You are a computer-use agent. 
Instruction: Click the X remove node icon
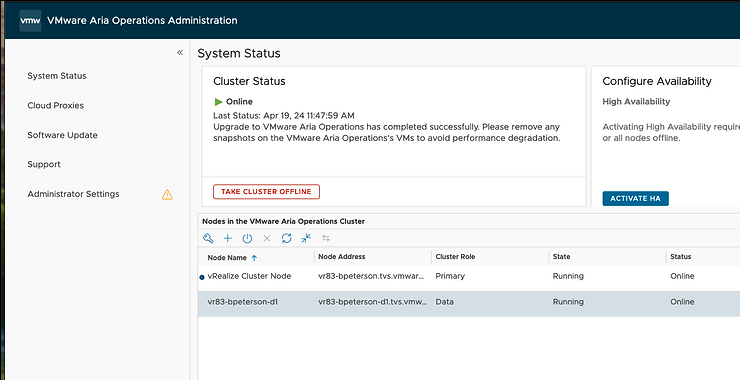point(267,238)
